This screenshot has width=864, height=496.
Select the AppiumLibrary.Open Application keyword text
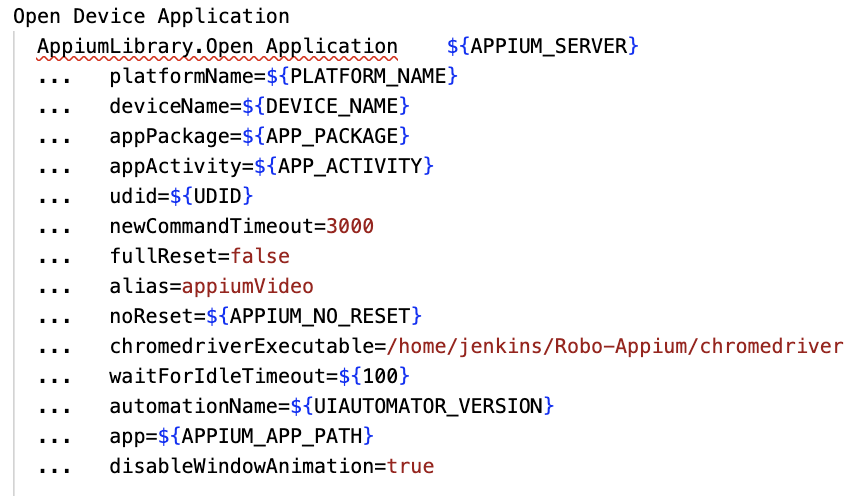click(x=217, y=47)
